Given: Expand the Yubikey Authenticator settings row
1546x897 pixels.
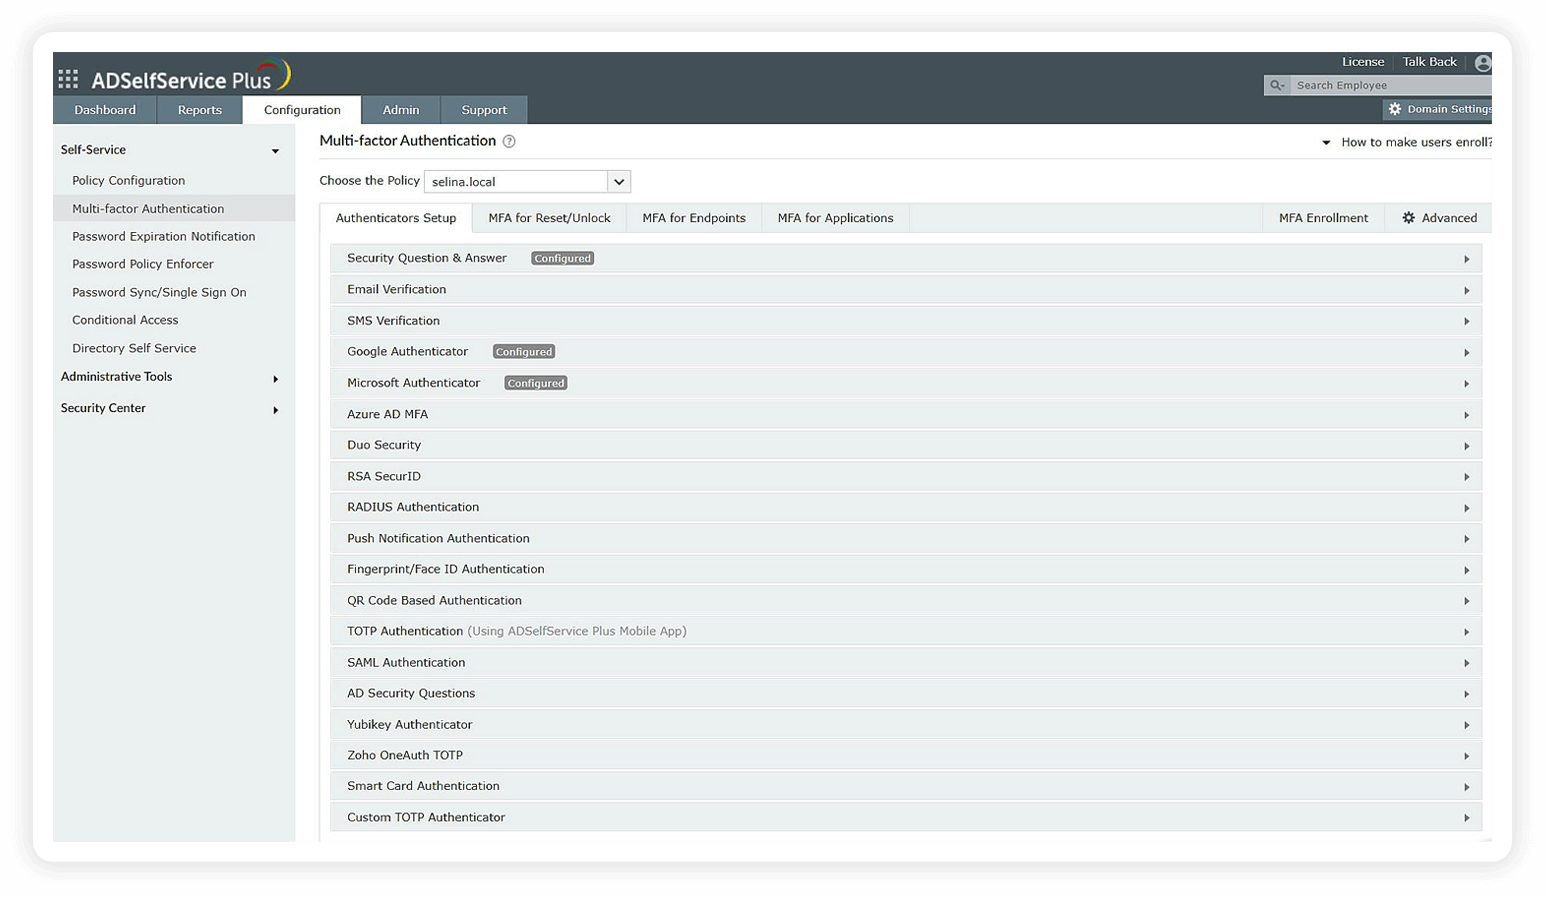Looking at the screenshot, I should pos(1468,724).
